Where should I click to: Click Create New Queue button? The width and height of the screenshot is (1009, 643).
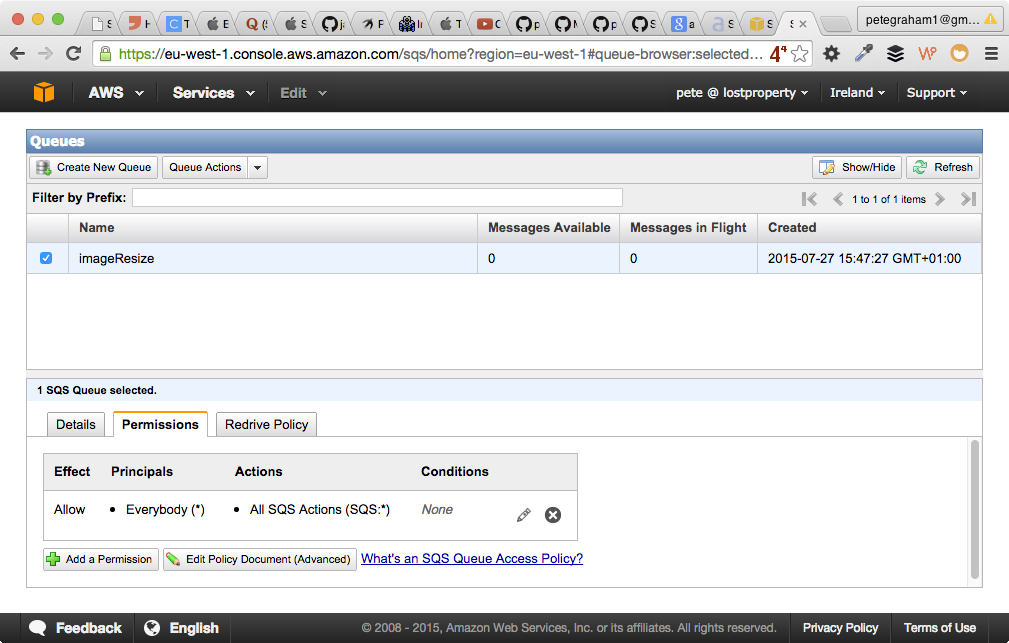93,167
